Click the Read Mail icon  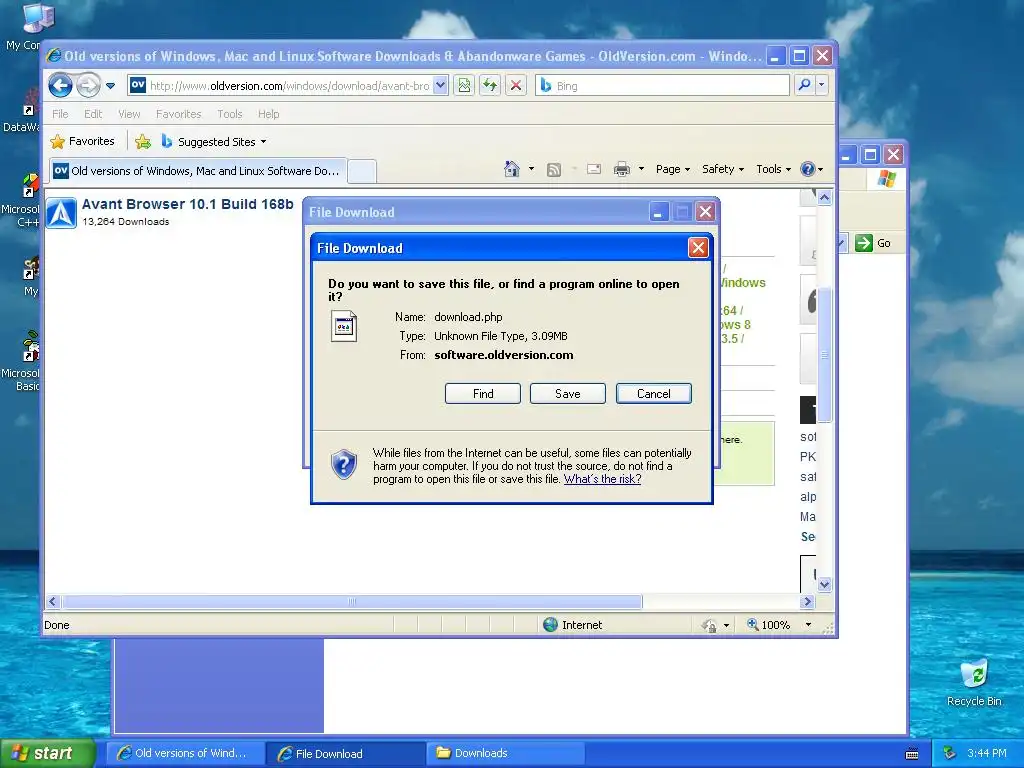point(594,169)
